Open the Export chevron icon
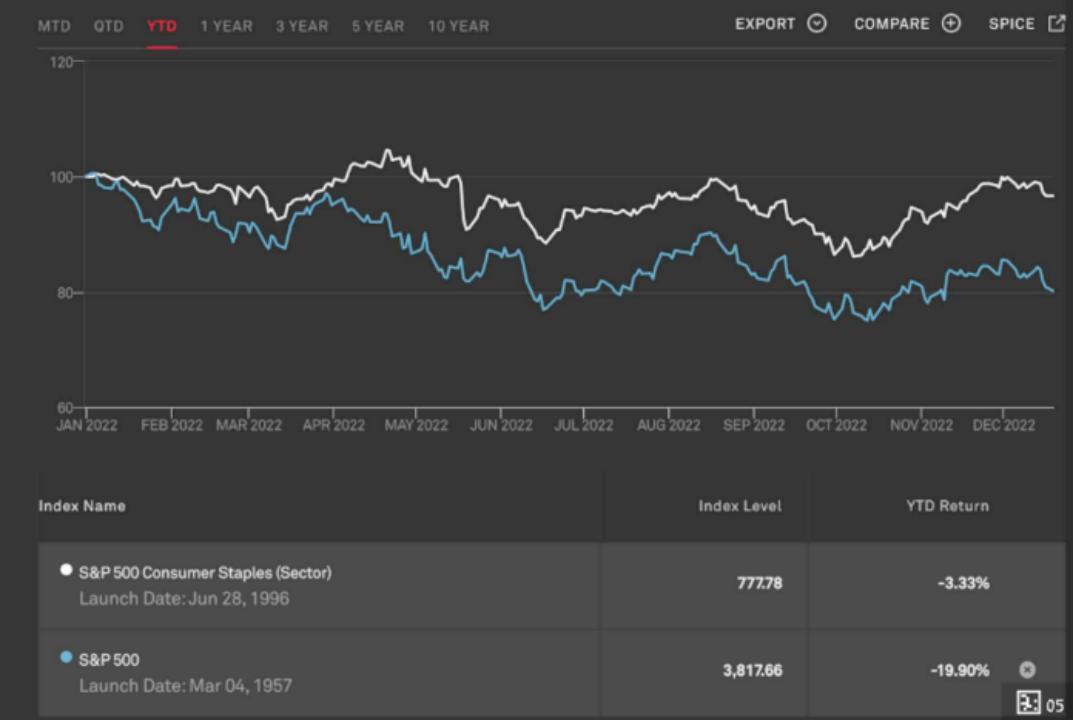Screen dimensions: 1073x720 click(x=817, y=24)
